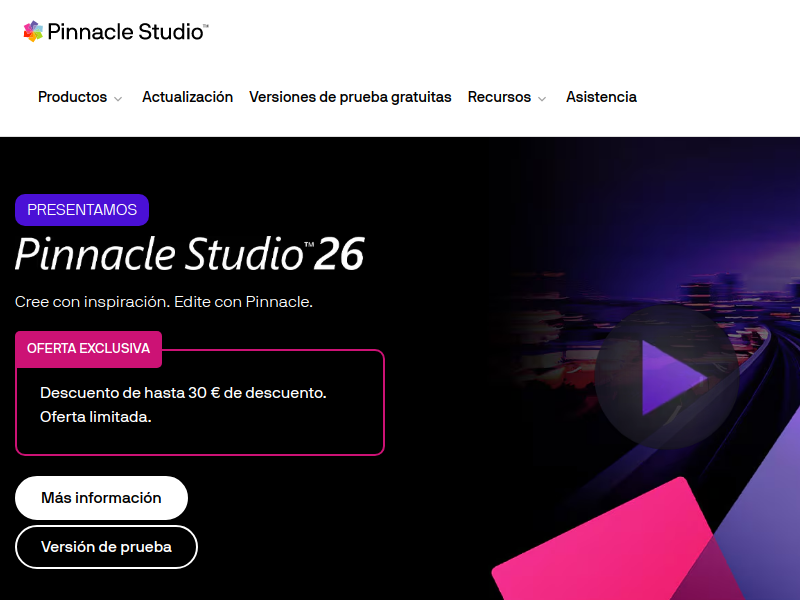Click the Más información button
Image resolution: width=800 pixels, height=600 pixels.
(x=102, y=498)
